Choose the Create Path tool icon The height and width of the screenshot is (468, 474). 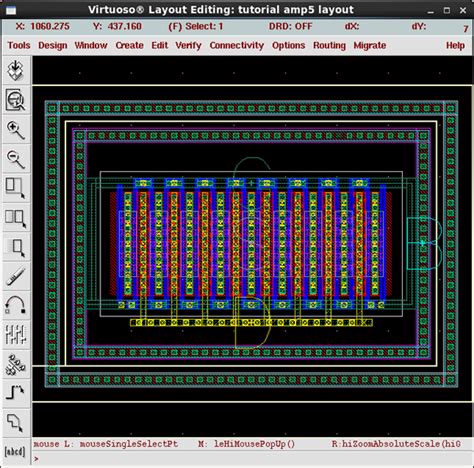[15, 393]
